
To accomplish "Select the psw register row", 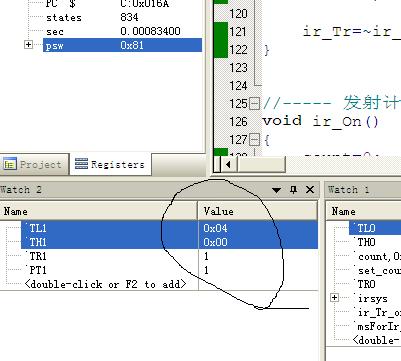I will click(122, 45).
